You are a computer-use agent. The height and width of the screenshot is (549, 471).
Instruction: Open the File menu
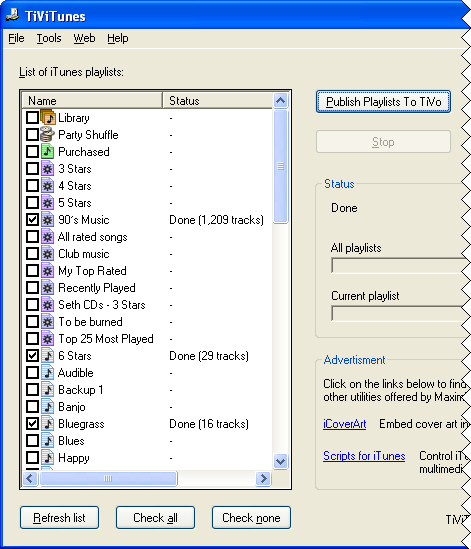(16, 38)
